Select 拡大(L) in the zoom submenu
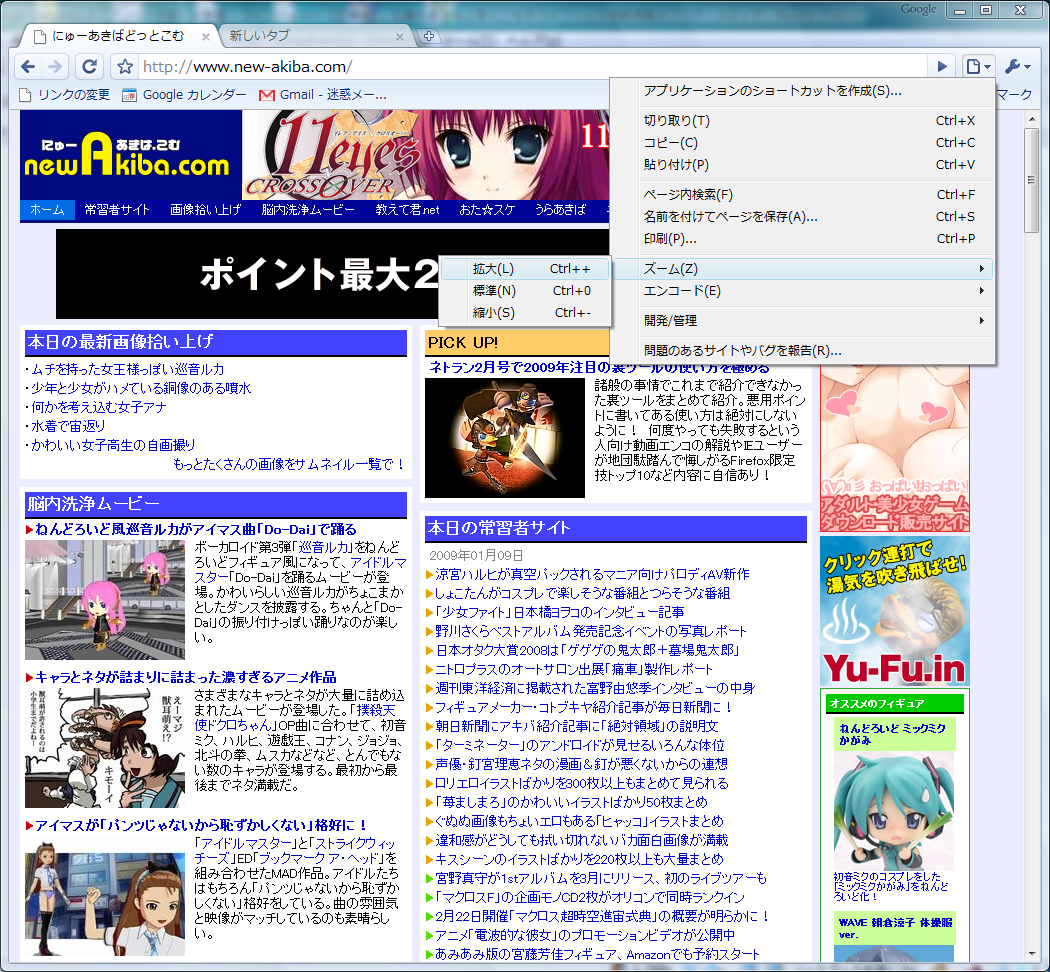 (x=525, y=269)
